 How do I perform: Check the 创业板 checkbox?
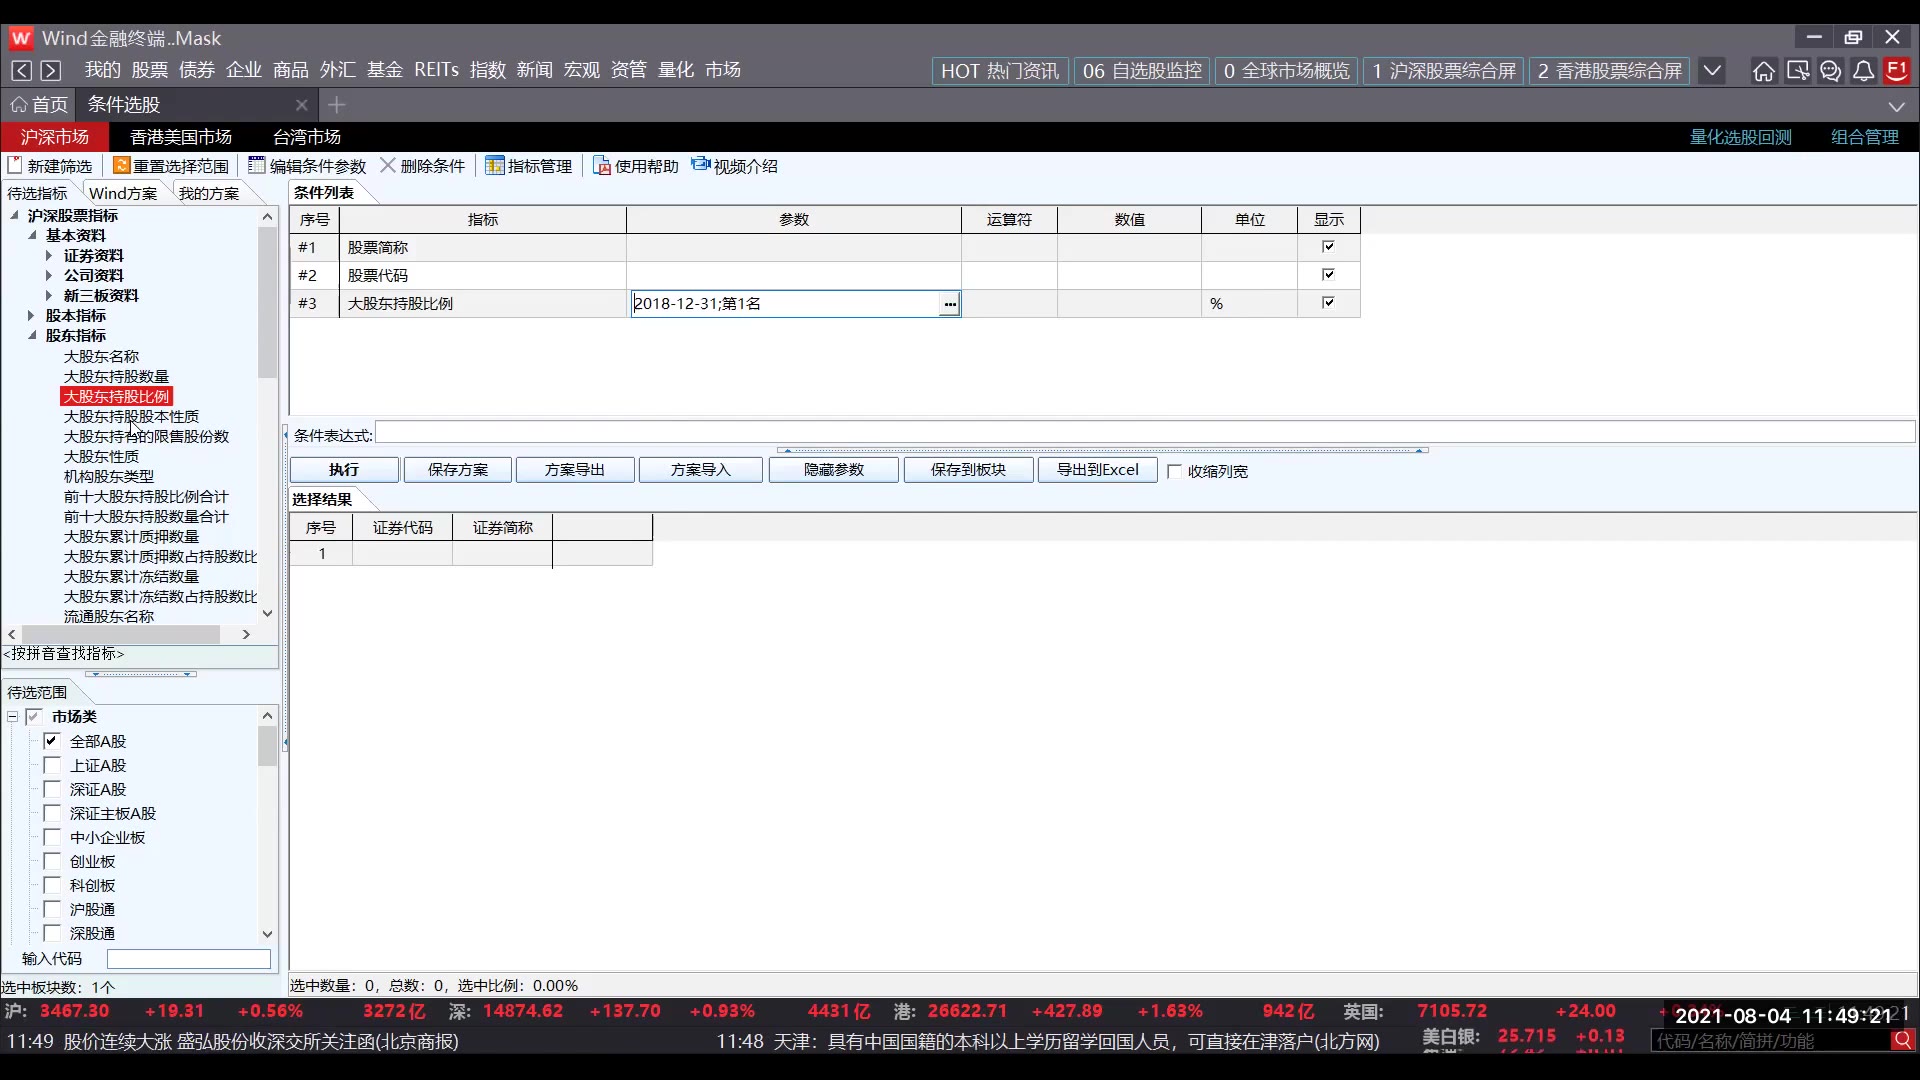pos(52,861)
